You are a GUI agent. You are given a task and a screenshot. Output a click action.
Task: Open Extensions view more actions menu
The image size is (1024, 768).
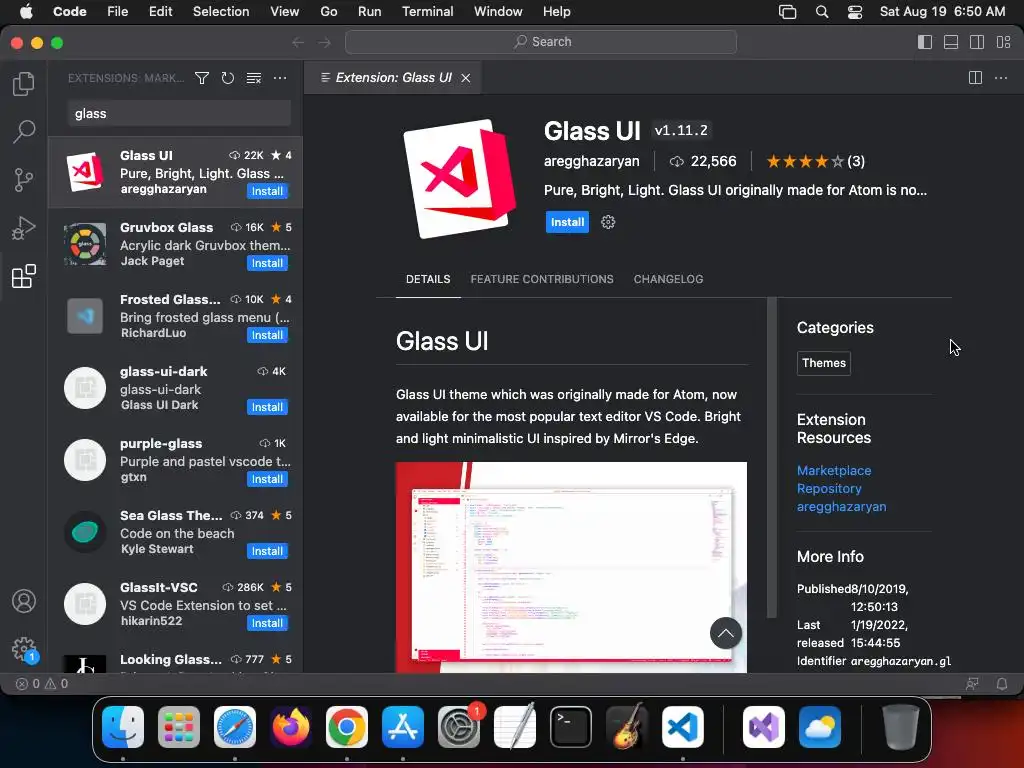(280, 78)
